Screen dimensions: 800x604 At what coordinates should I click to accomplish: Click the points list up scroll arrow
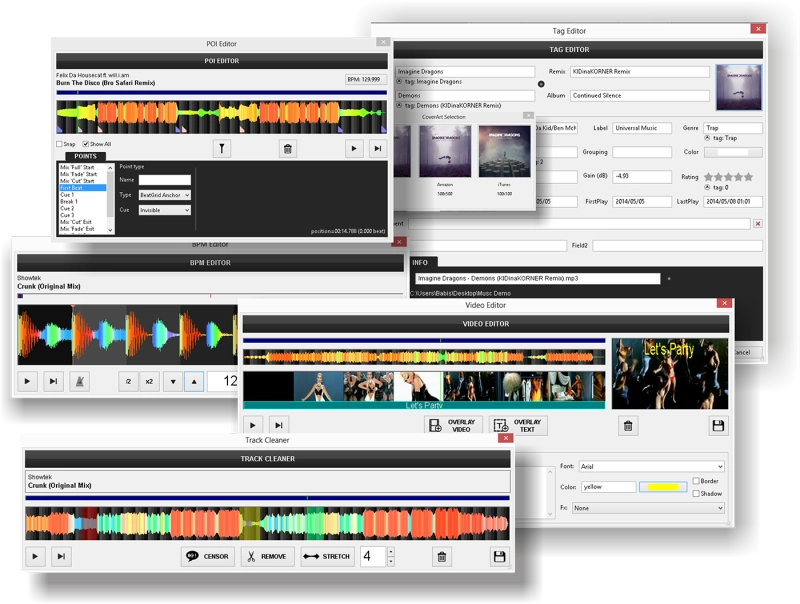pos(110,167)
